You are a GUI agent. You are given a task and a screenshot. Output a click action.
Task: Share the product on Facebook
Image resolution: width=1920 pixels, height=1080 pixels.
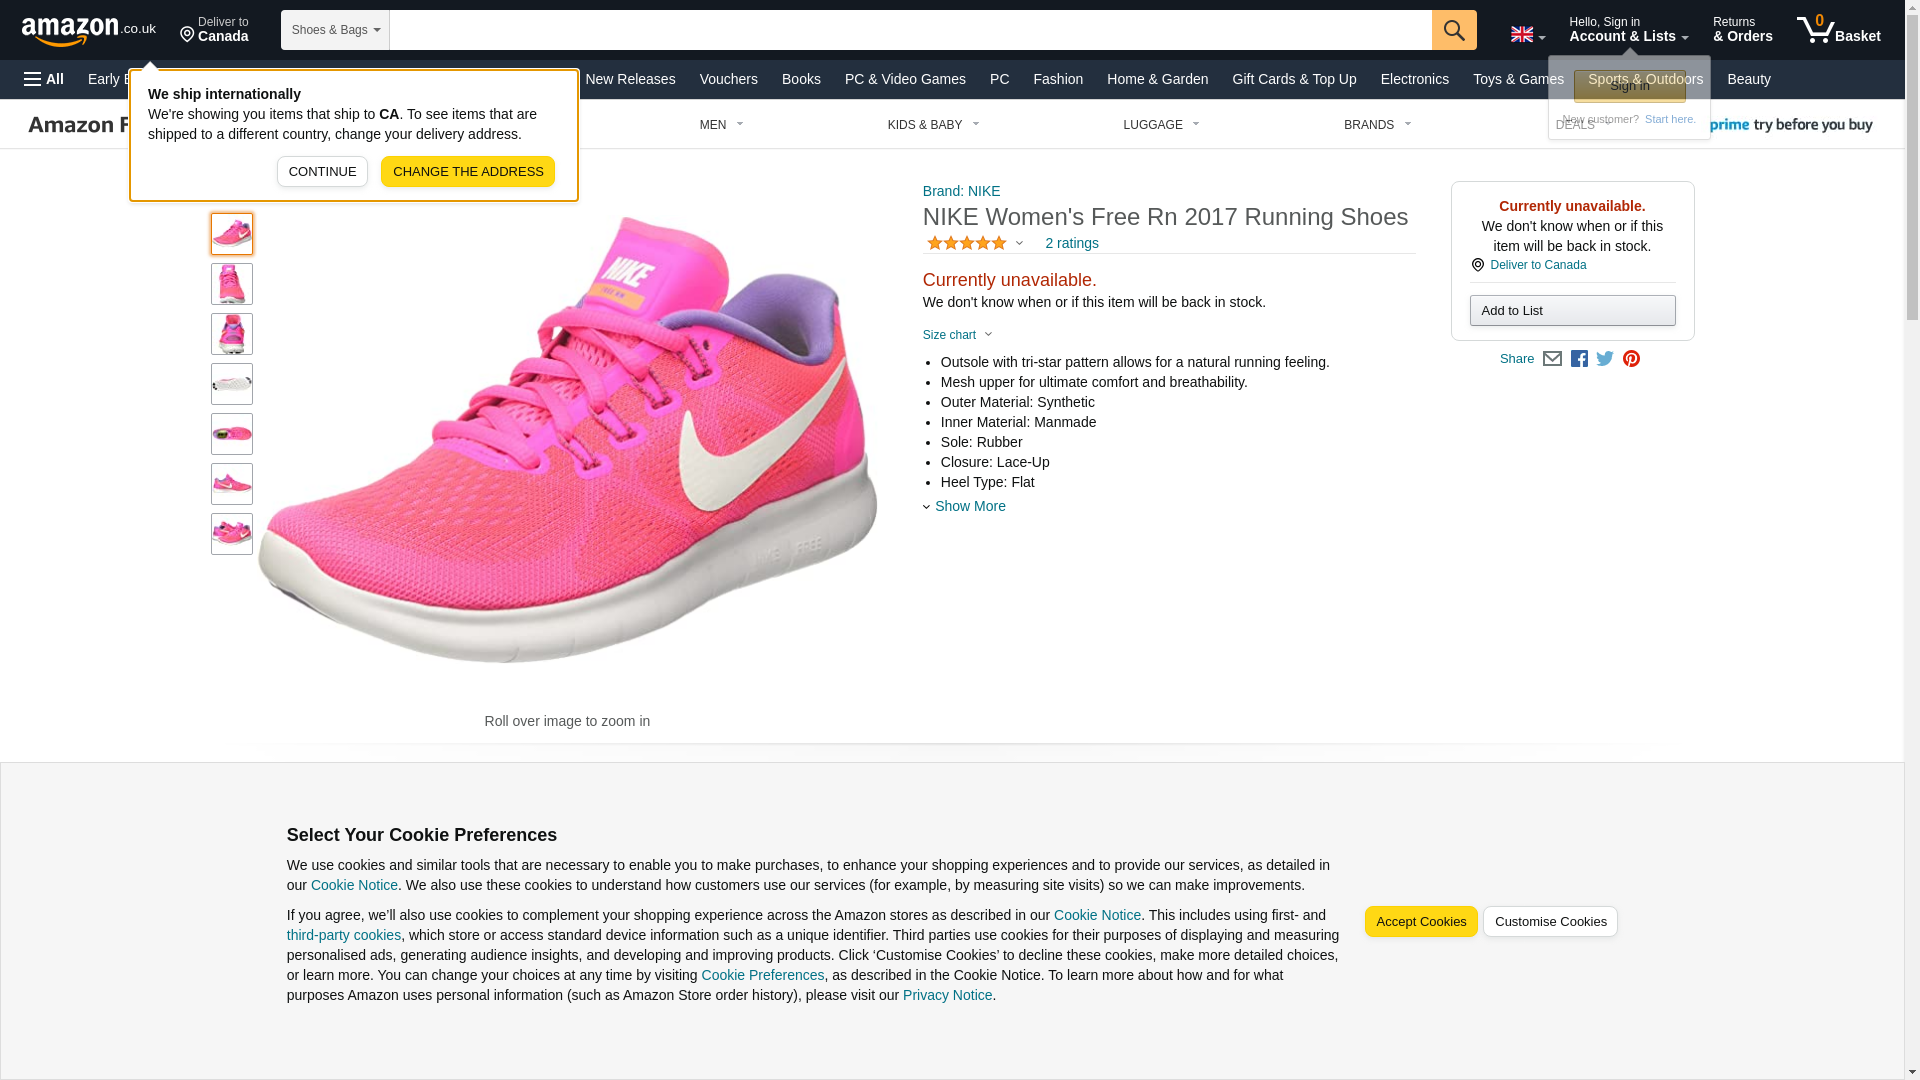[x=1578, y=359]
